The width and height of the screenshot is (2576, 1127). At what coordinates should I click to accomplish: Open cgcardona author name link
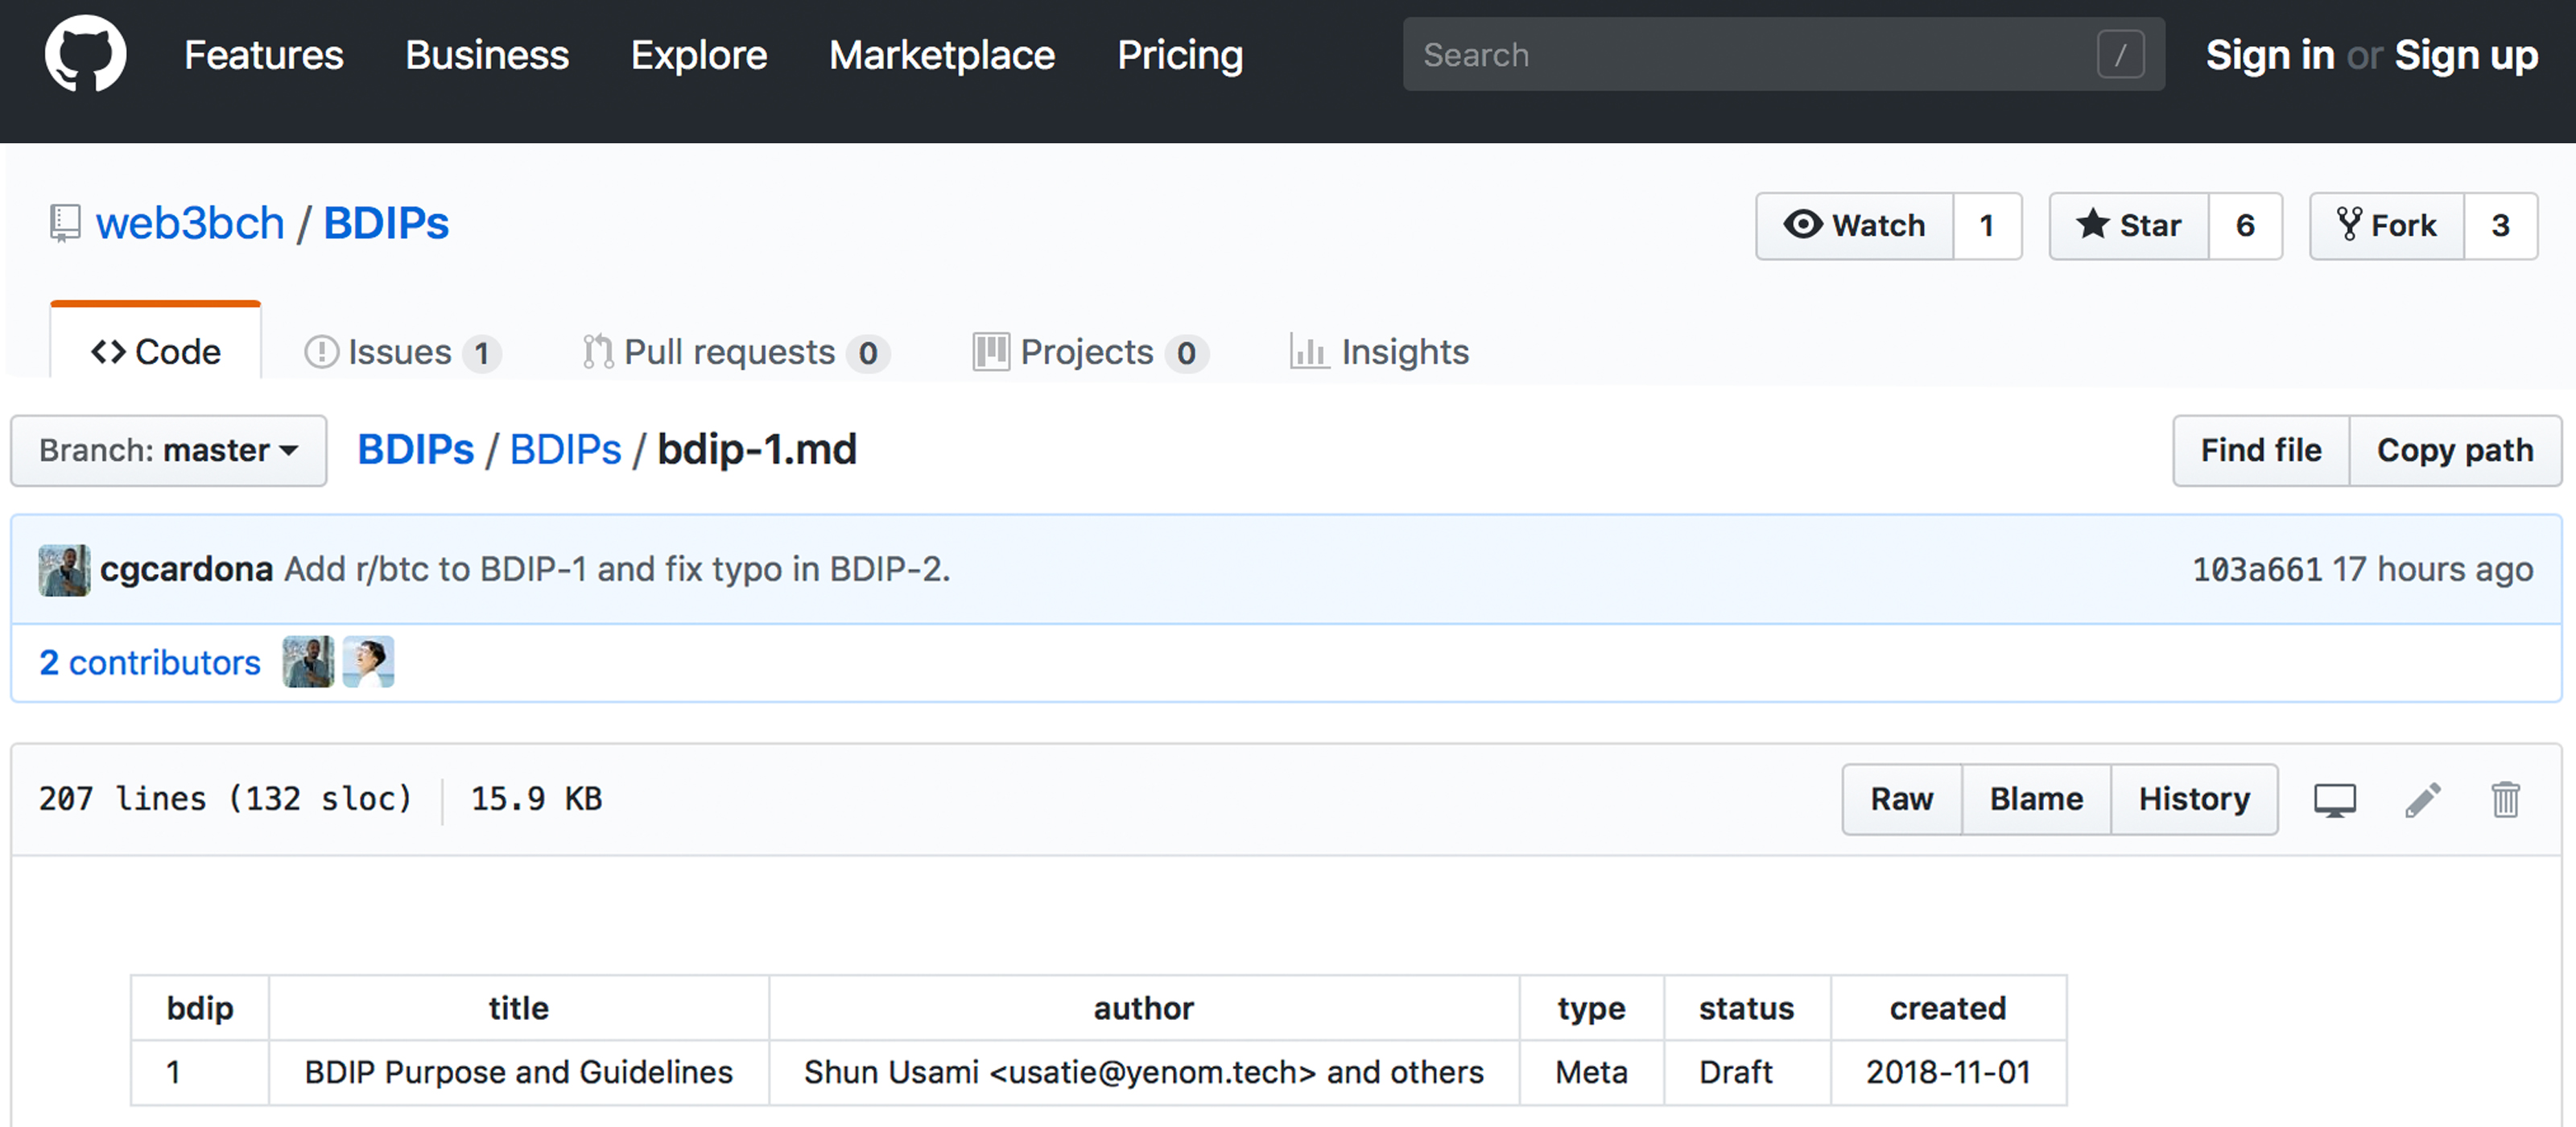click(187, 569)
